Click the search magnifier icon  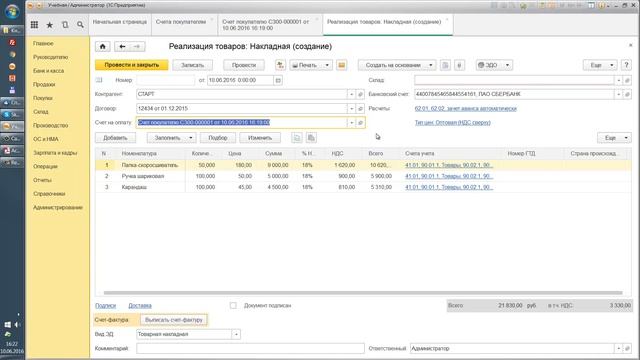click(x=80, y=25)
